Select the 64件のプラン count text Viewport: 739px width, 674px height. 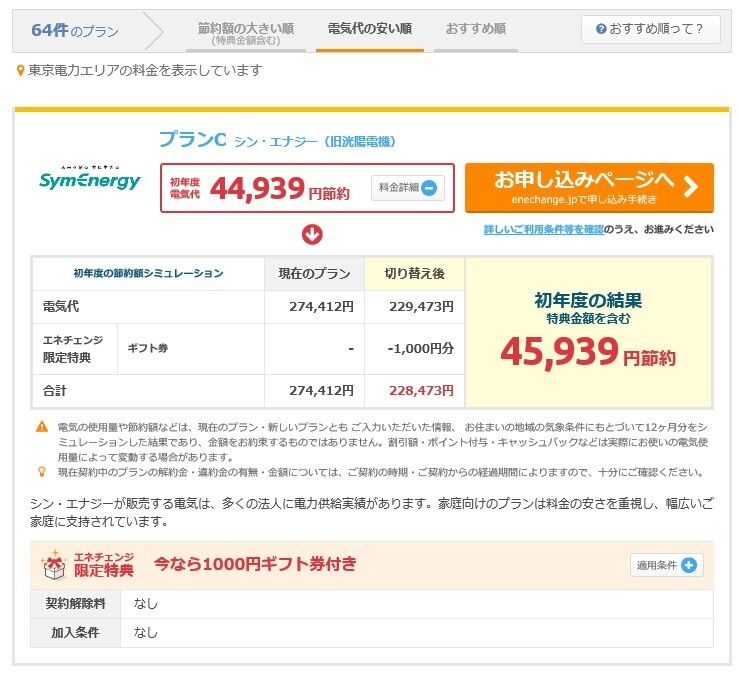coord(75,31)
